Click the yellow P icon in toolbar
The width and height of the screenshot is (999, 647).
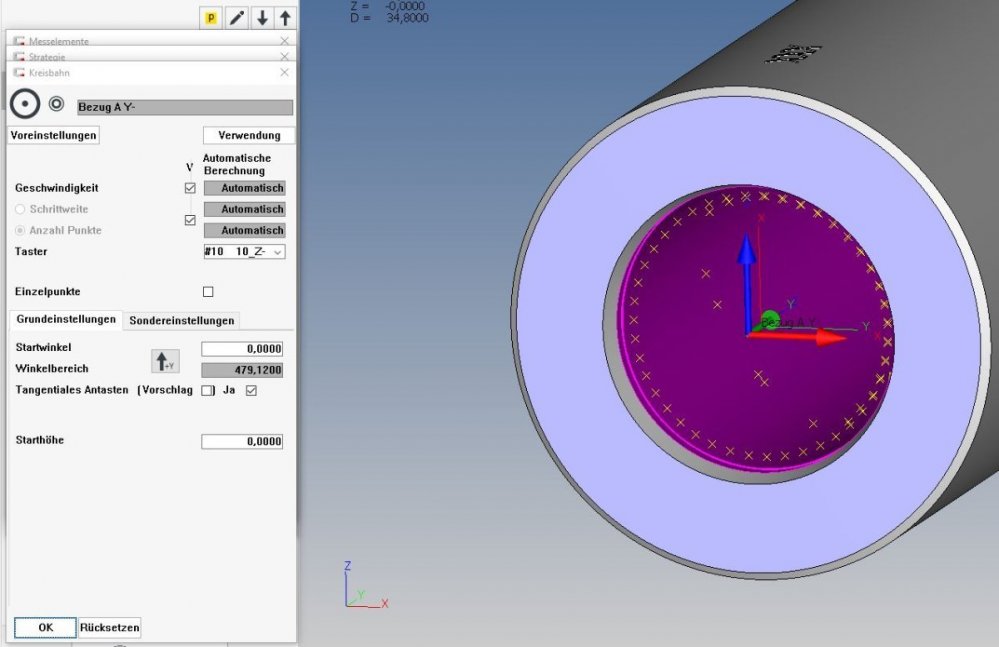point(211,18)
